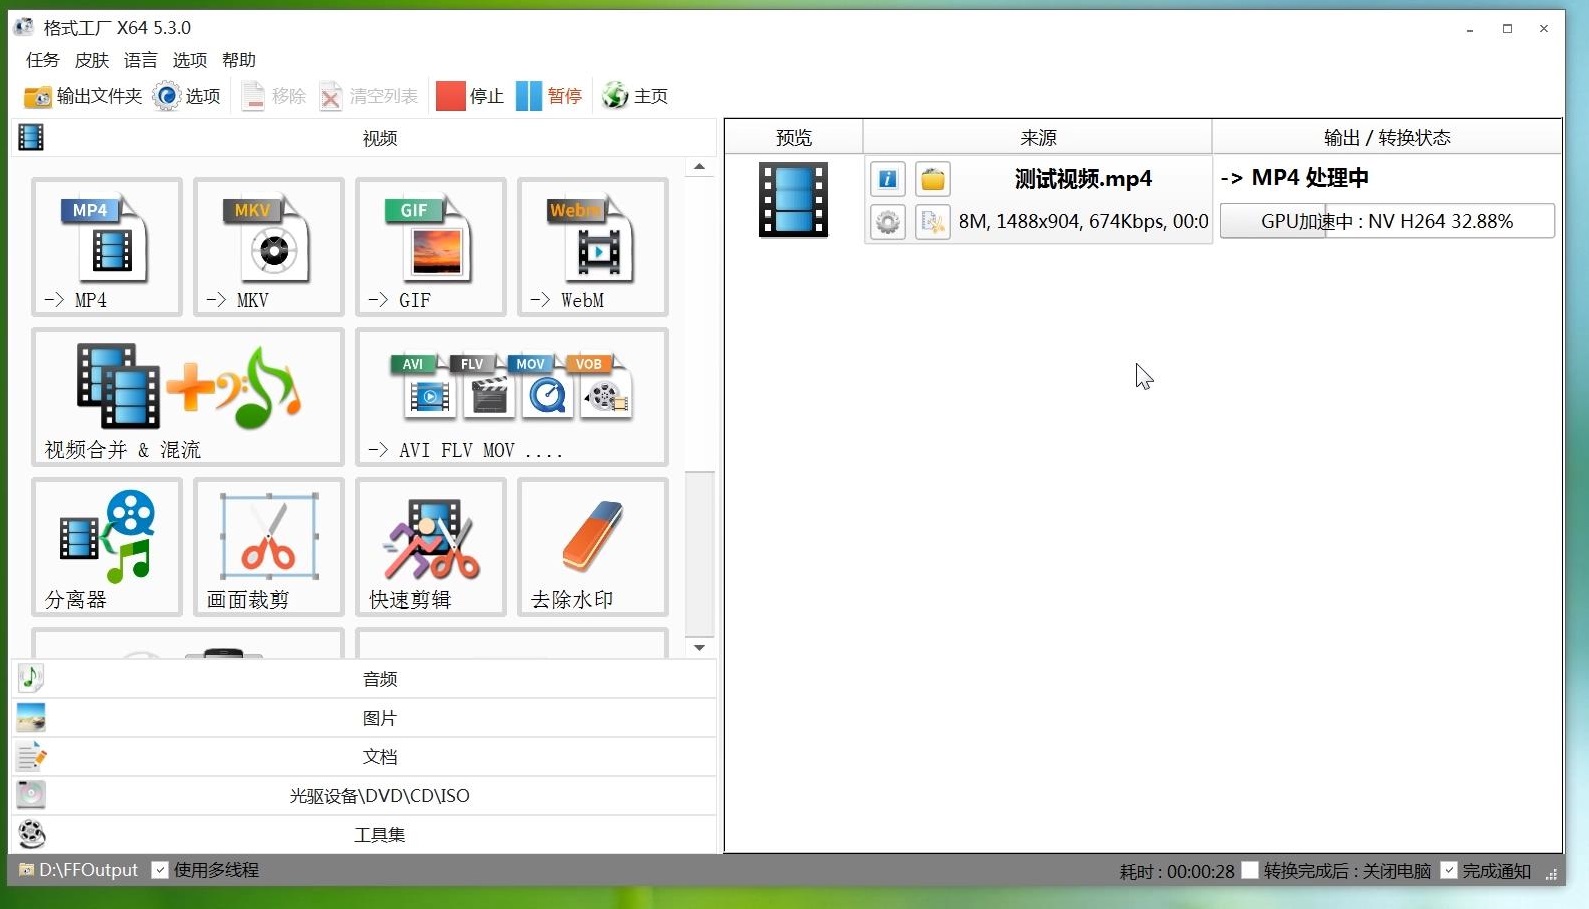Click the clip options icon beside the gear
1589x909 pixels.
tap(933, 222)
